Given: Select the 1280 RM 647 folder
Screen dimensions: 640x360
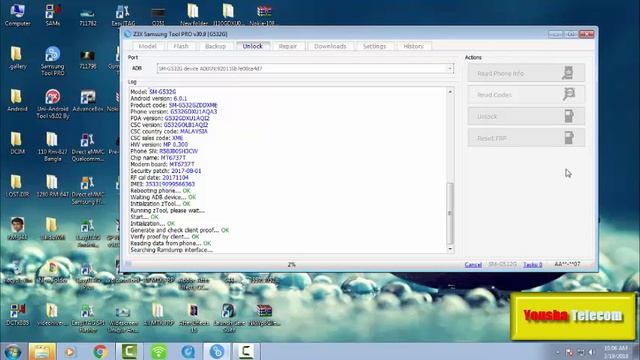Looking at the screenshot, I should [53, 186].
